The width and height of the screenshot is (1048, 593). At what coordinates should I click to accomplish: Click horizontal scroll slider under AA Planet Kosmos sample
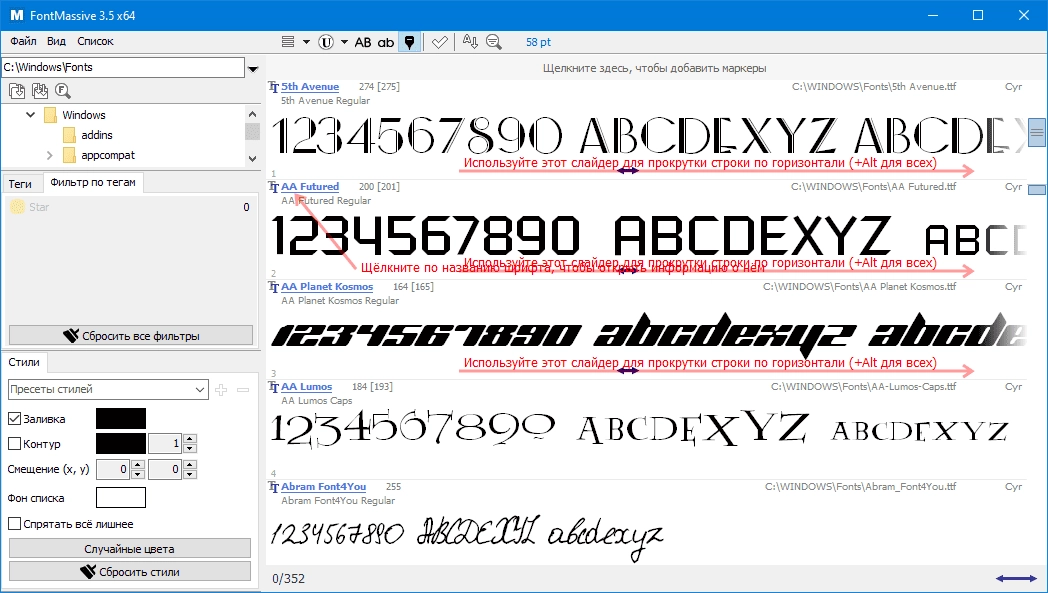click(628, 370)
